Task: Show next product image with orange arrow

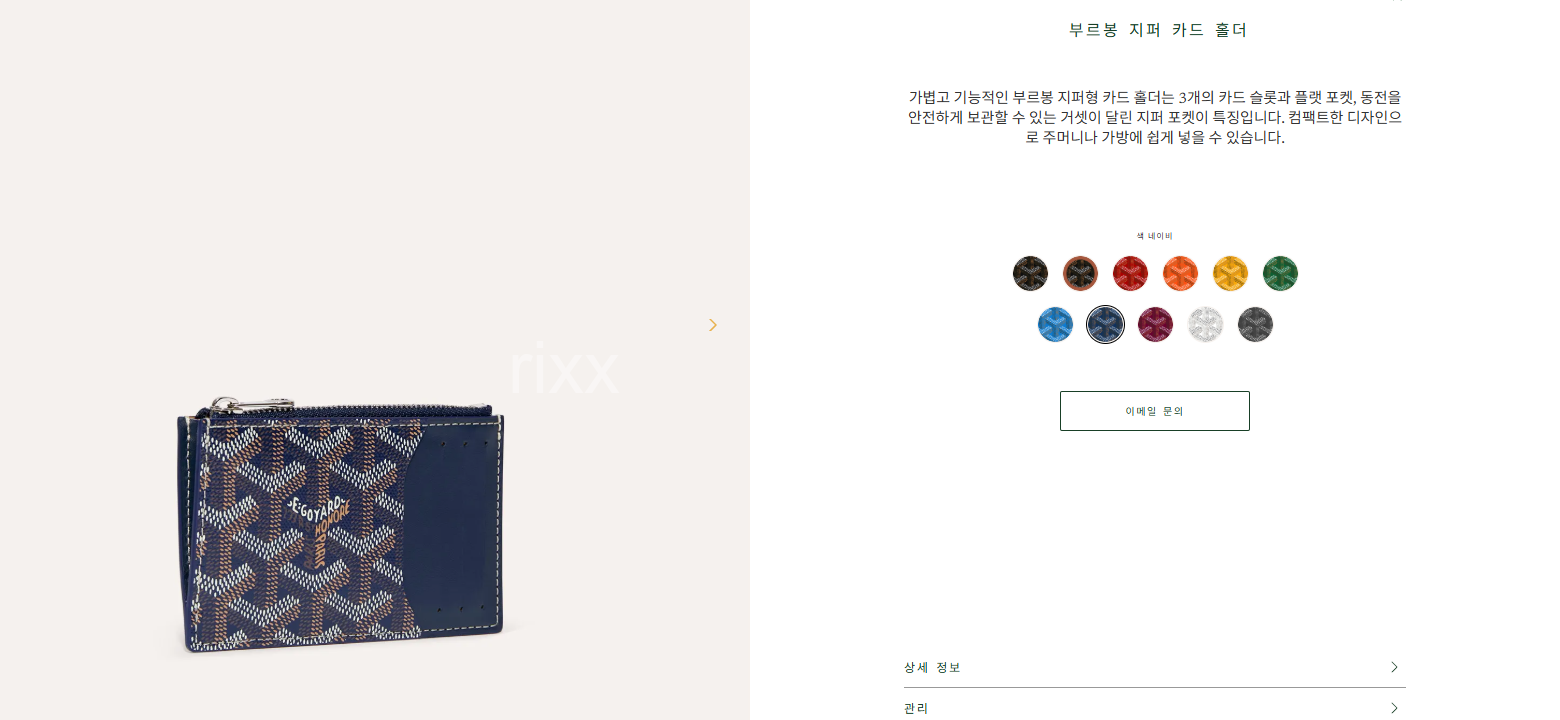Action: (x=713, y=325)
